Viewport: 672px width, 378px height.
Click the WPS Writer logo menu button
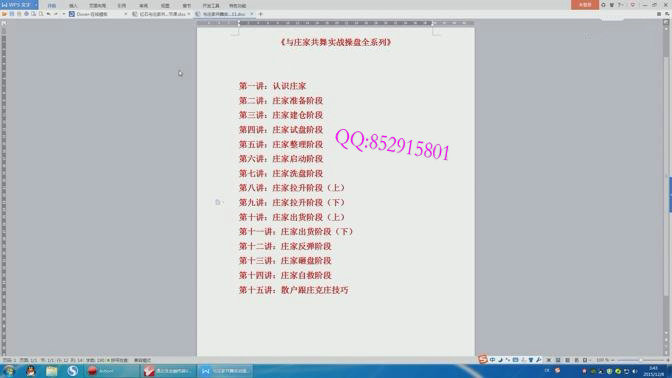pos(16,5)
